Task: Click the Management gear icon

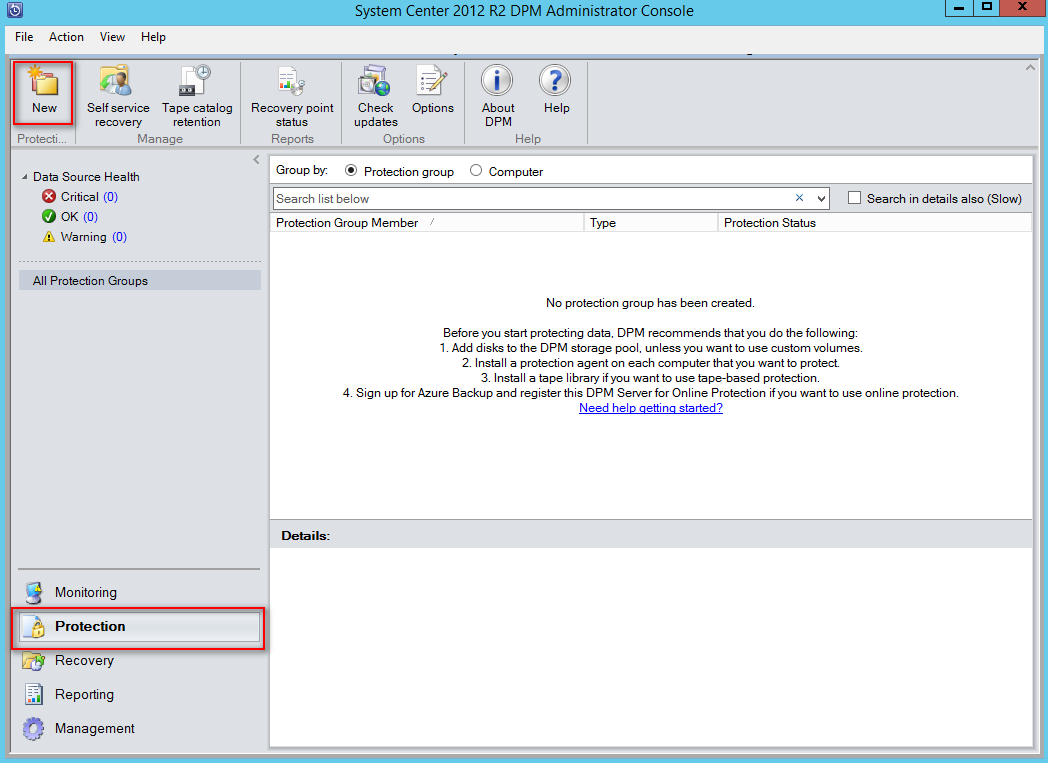Action: [33, 729]
